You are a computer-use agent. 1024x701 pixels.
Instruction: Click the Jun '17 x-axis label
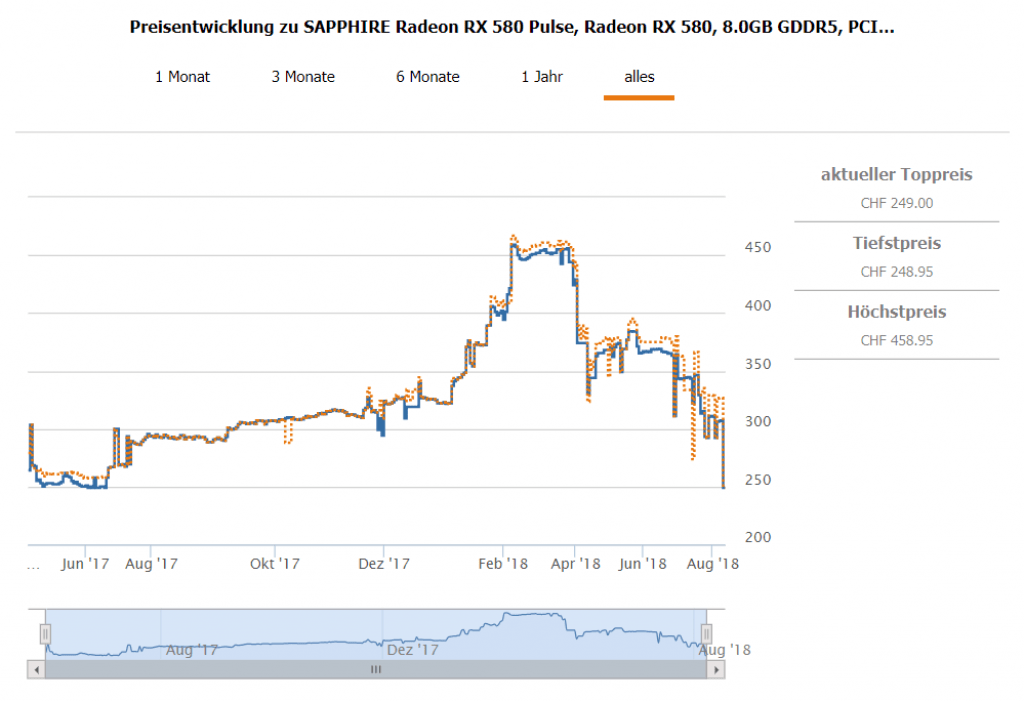tap(85, 564)
